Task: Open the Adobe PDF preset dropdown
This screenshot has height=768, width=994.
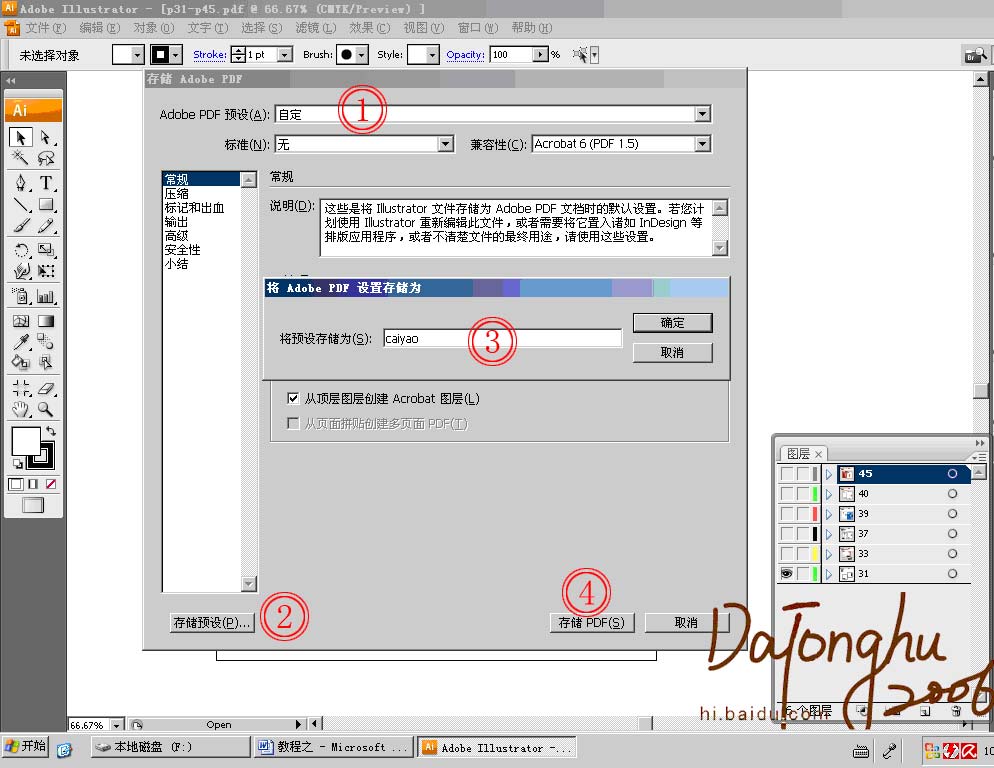Action: pos(702,114)
